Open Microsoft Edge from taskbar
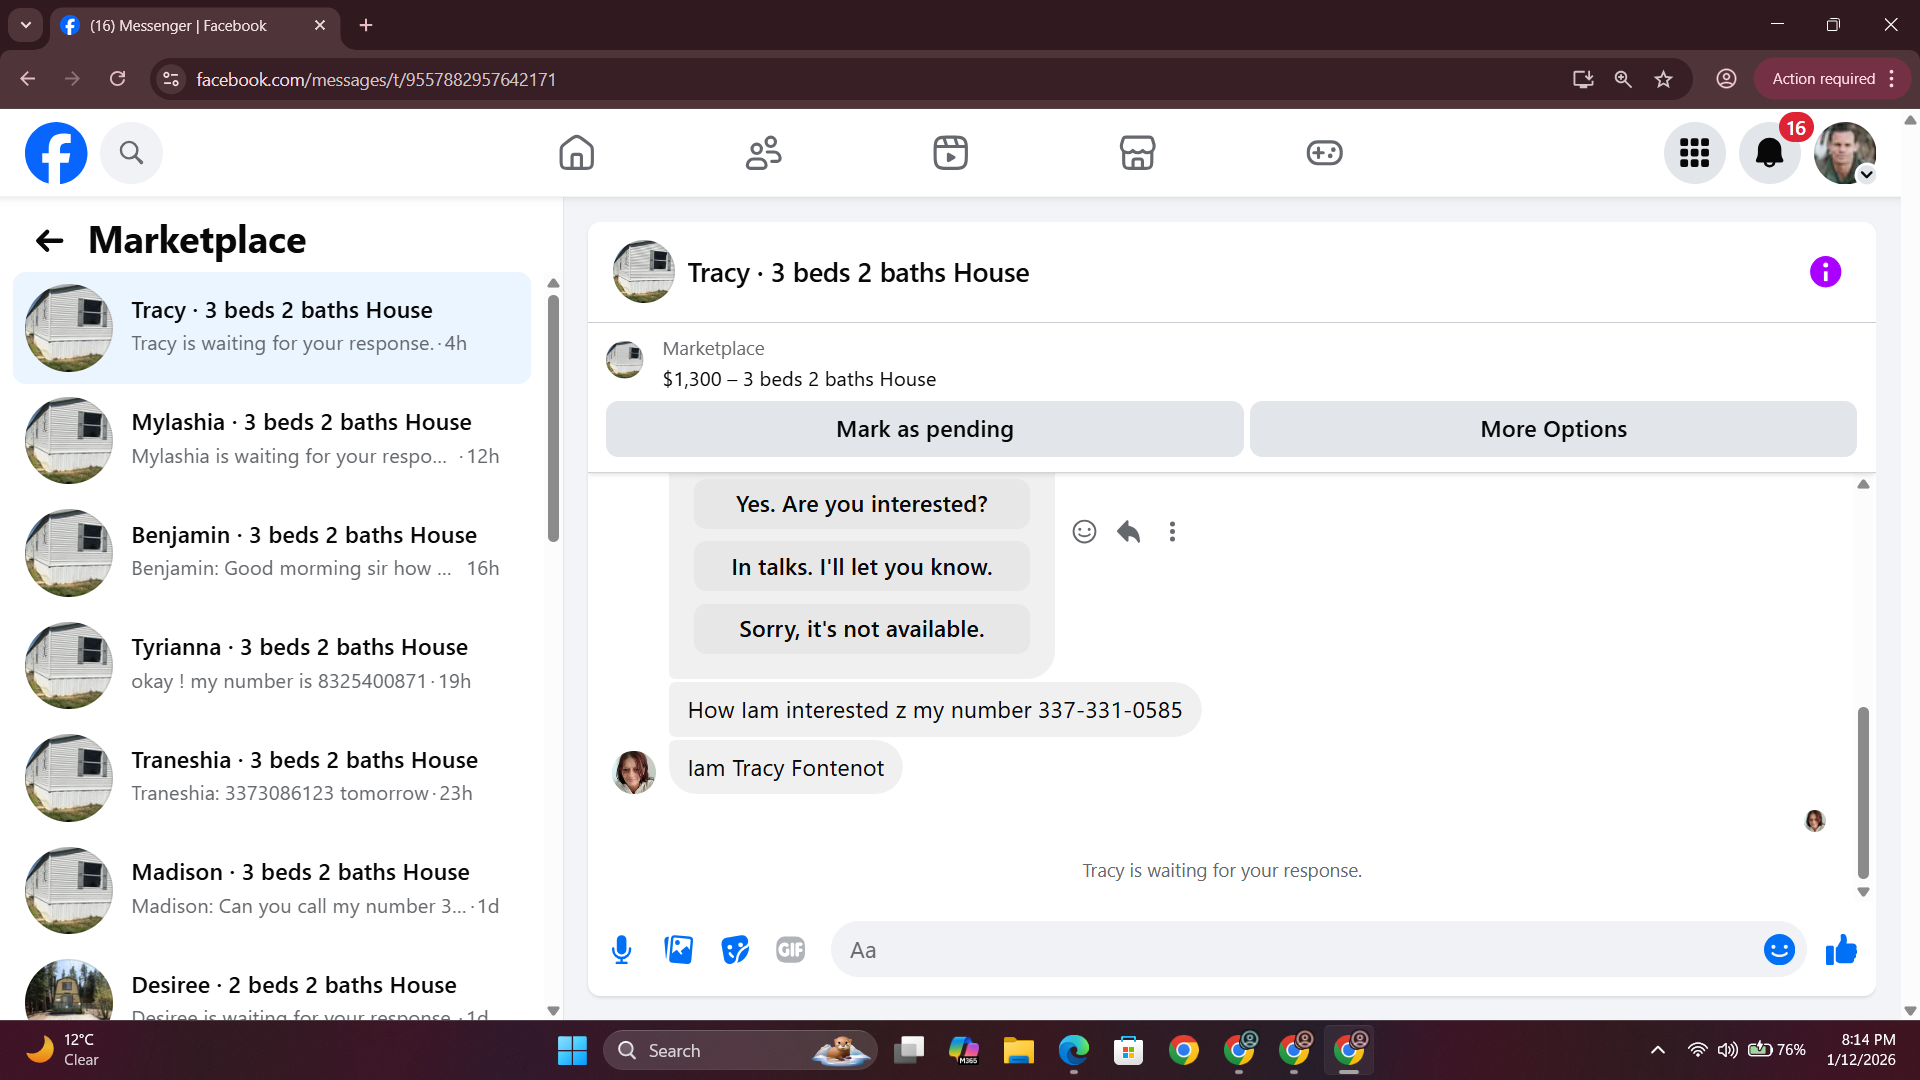This screenshot has height=1080, width=1920. tap(1073, 1051)
